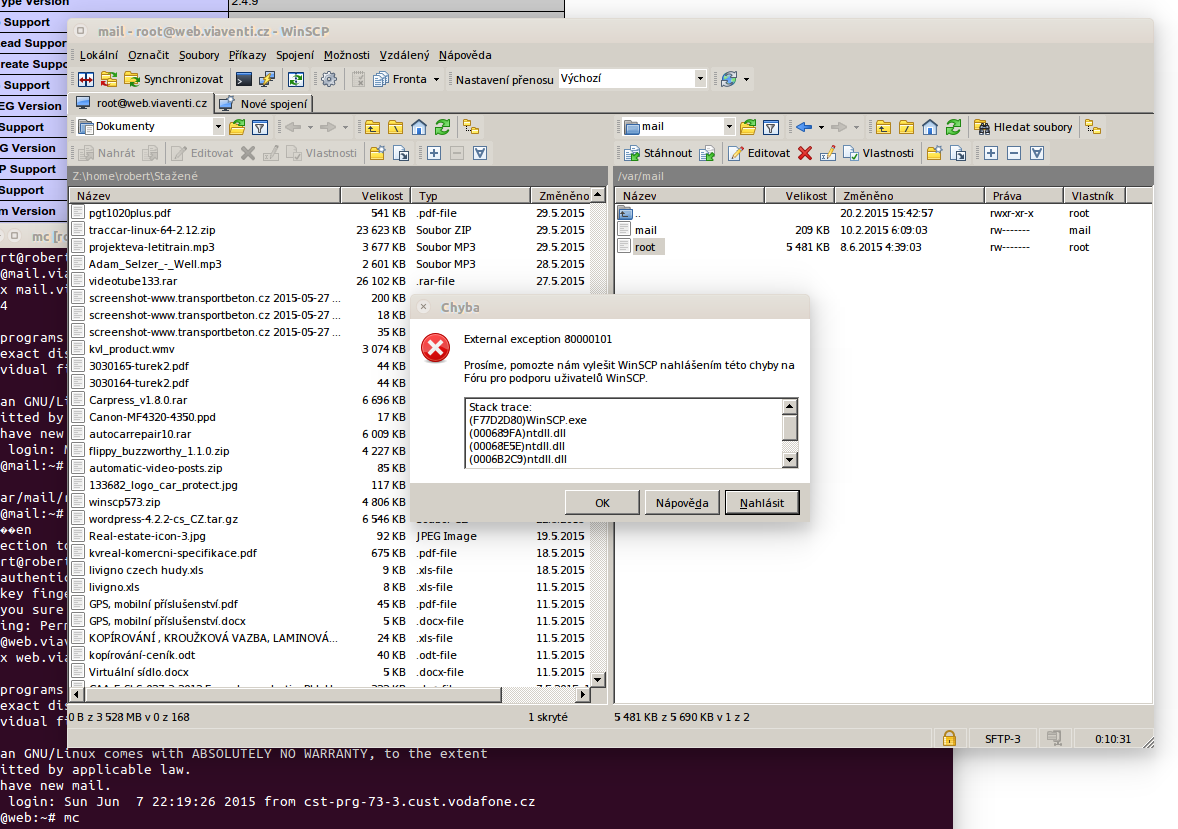This screenshot has width=1178, height=829.
Task: Expand the remote mail directory dropdown
Action: (728, 127)
